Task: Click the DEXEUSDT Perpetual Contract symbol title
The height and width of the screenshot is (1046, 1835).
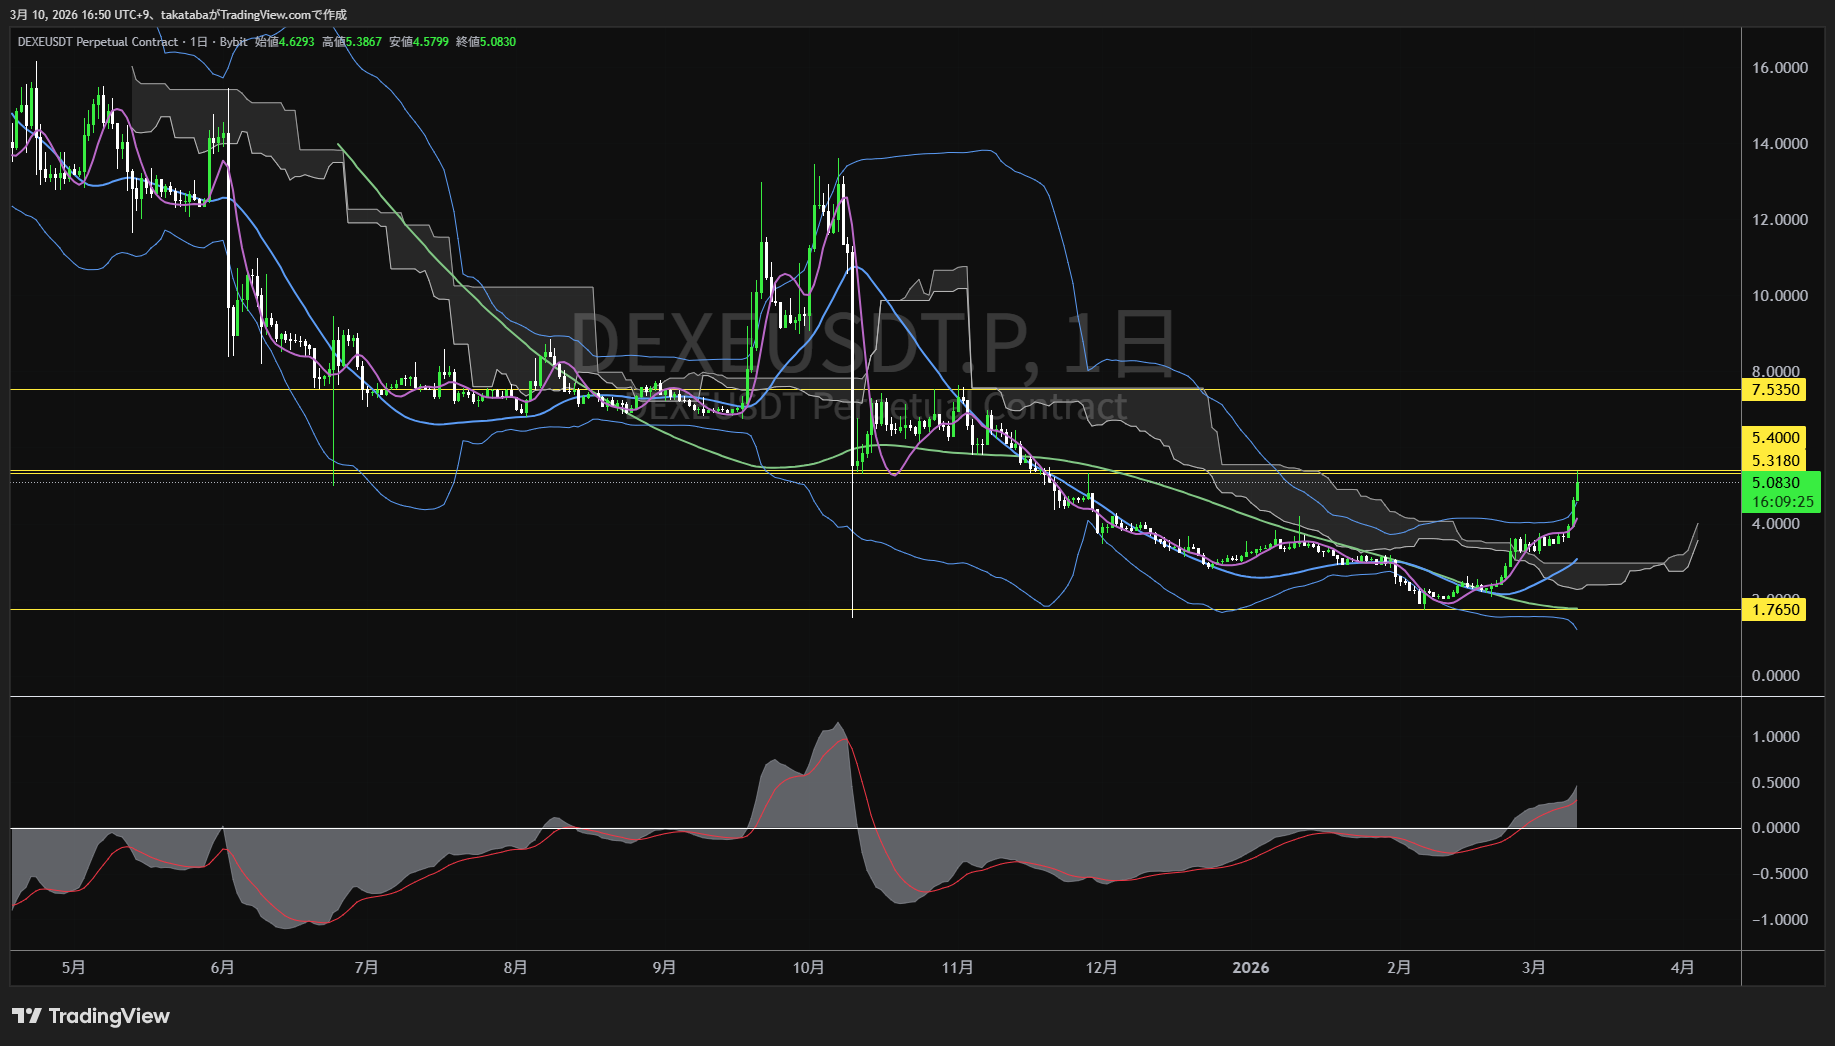Action: (x=98, y=42)
